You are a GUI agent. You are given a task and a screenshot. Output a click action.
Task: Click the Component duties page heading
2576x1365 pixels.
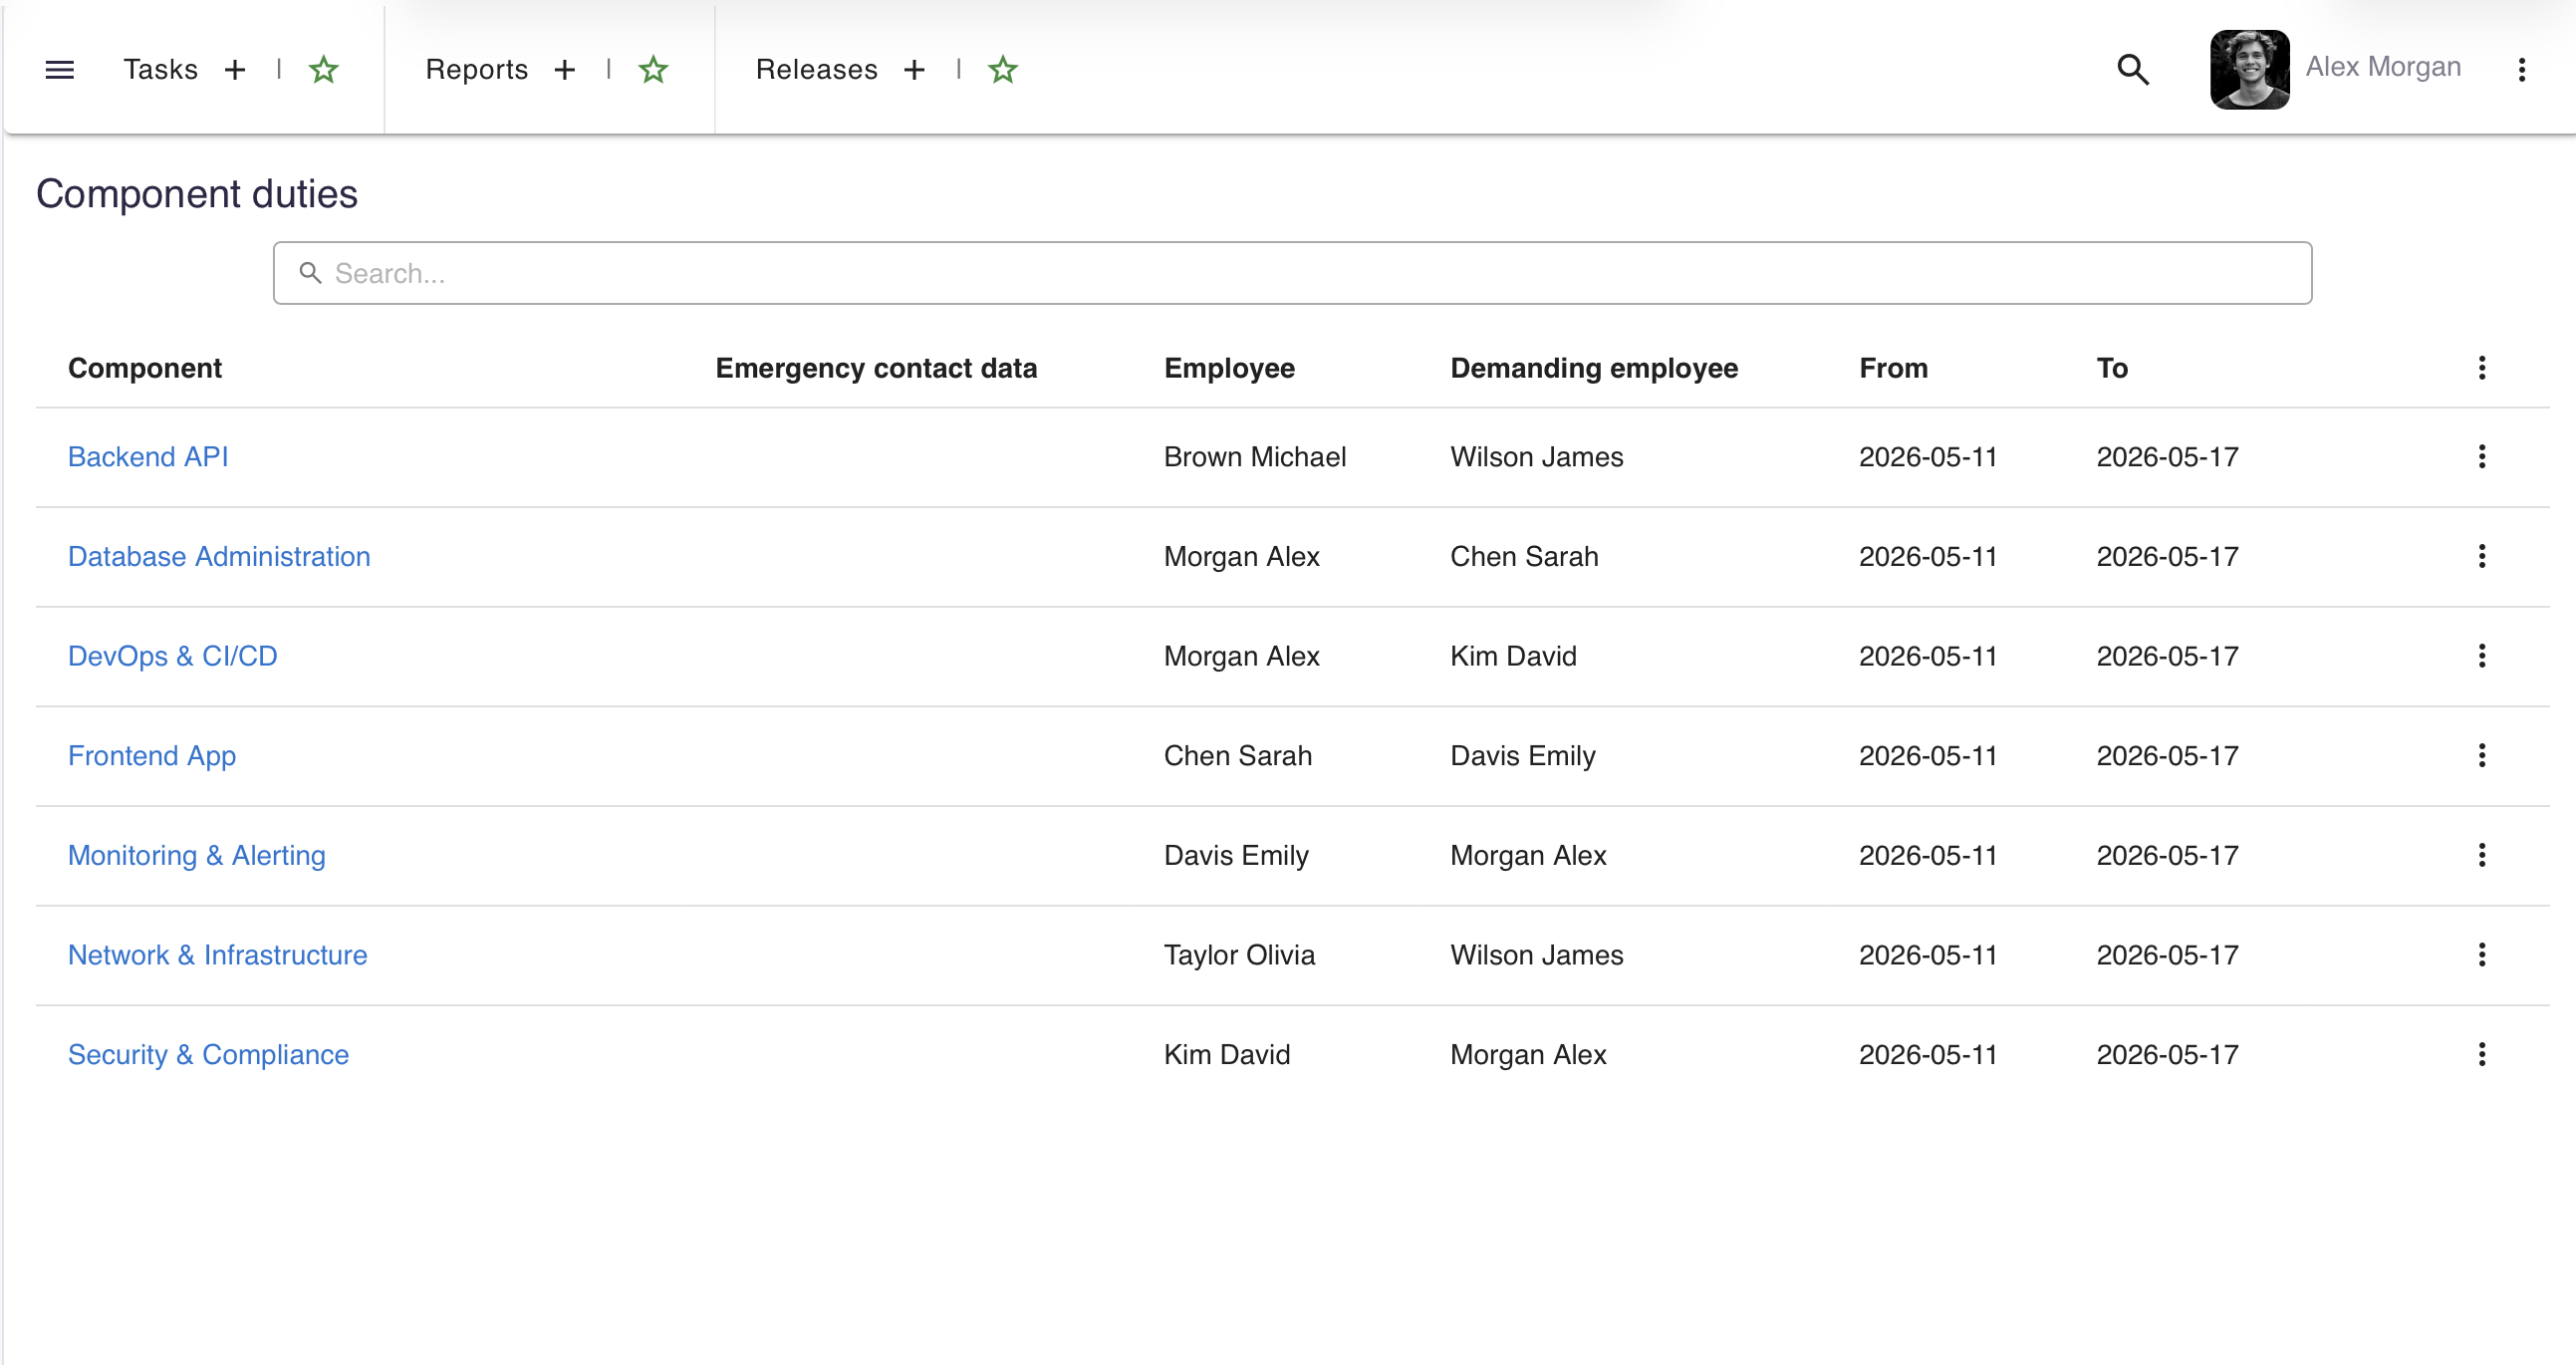click(197, 193)
